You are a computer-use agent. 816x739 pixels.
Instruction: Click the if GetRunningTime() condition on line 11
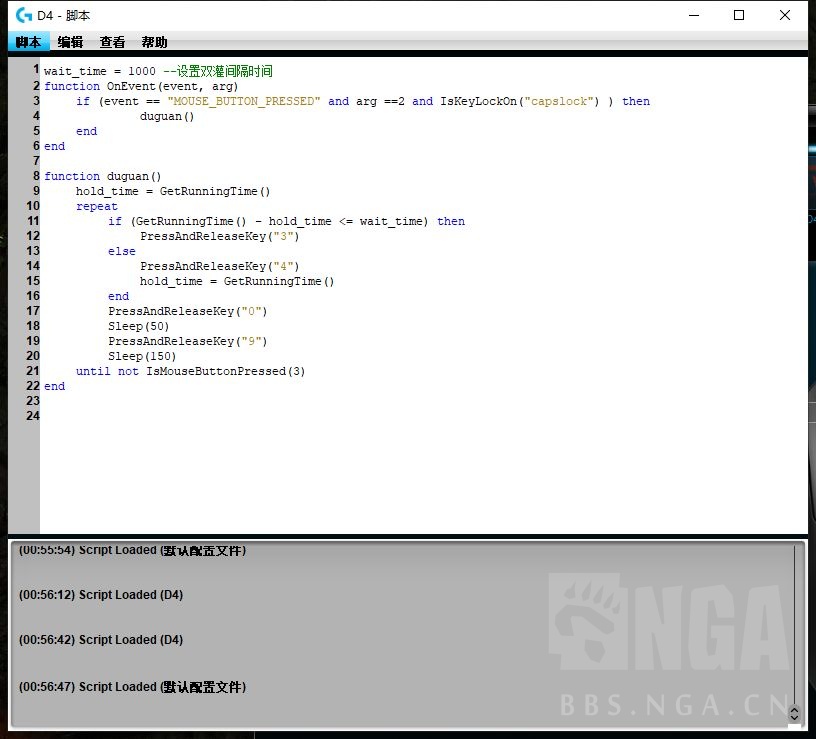coord(286,221)
